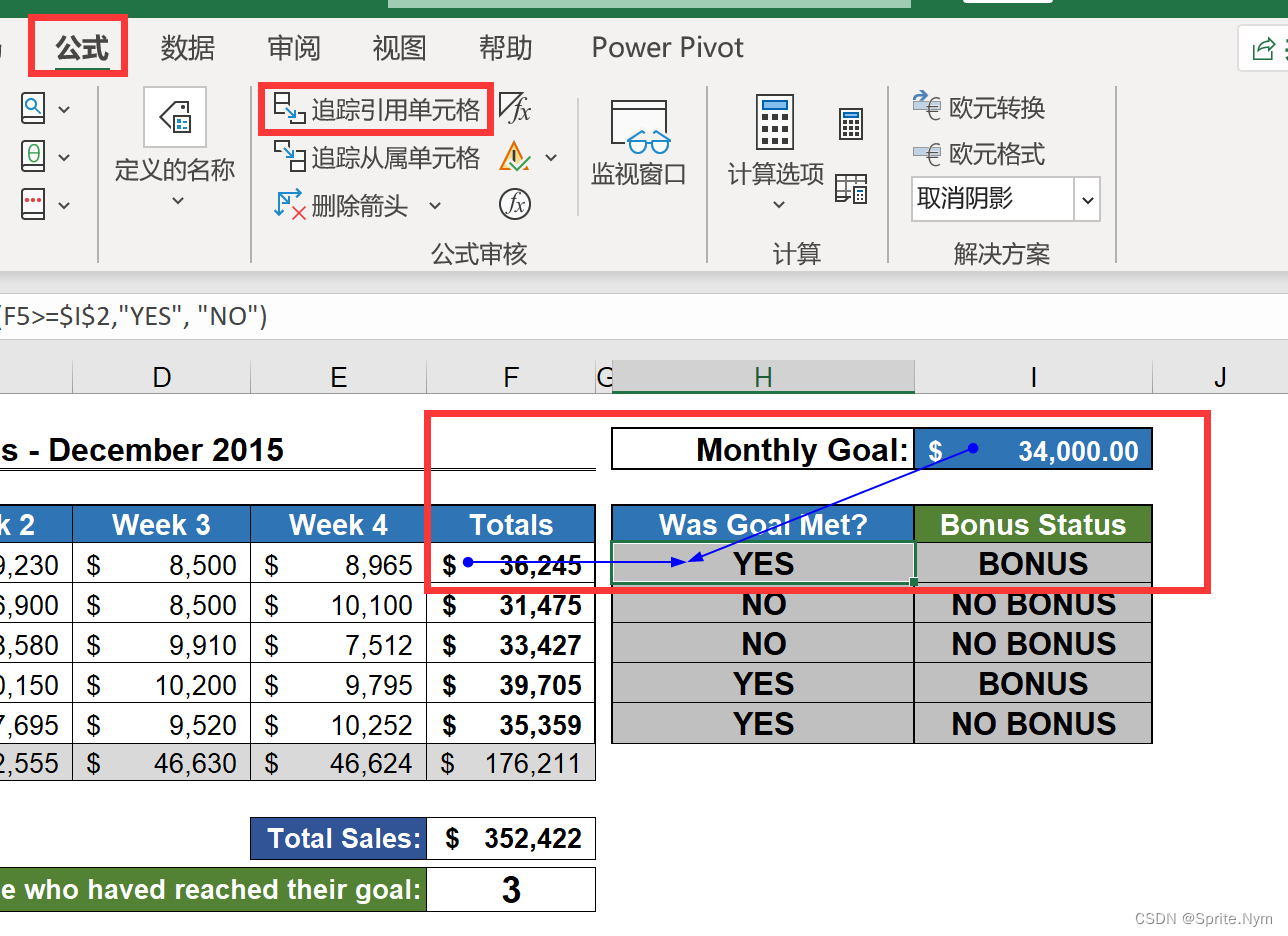Click the lookup and reference function icon
The image size is (1288, 936).
click(33, 107)
